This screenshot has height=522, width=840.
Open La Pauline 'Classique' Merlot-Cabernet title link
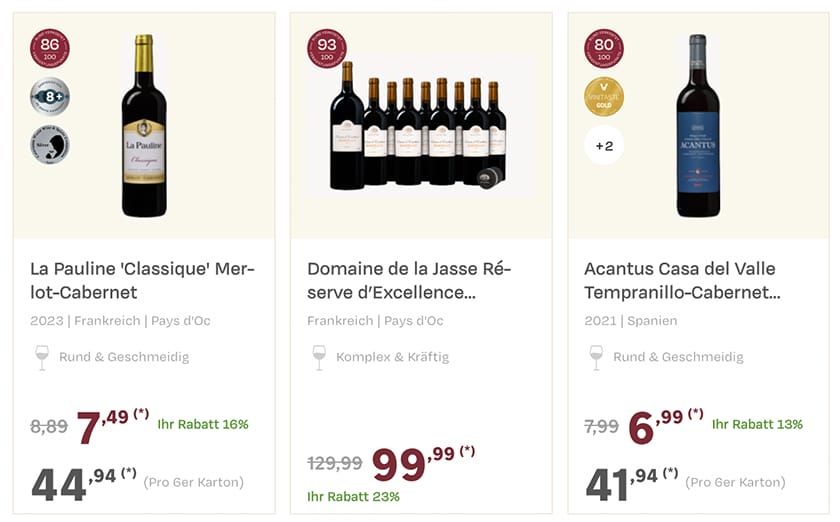[142, 280]
